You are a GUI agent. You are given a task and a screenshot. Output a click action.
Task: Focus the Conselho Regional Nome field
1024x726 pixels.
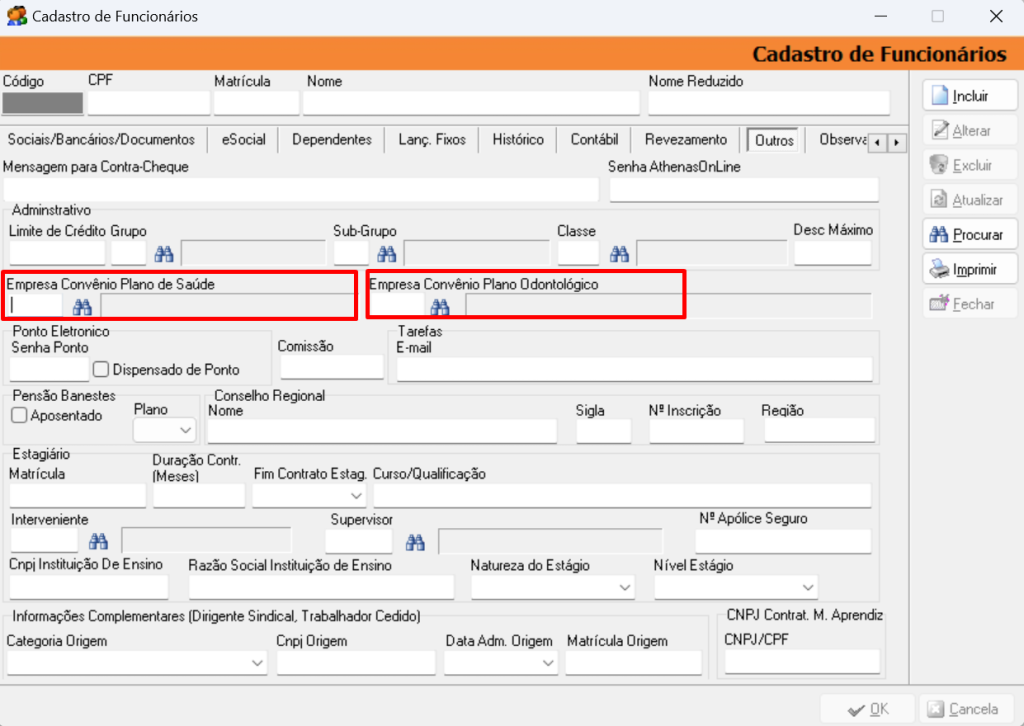[x=382, y=431]
